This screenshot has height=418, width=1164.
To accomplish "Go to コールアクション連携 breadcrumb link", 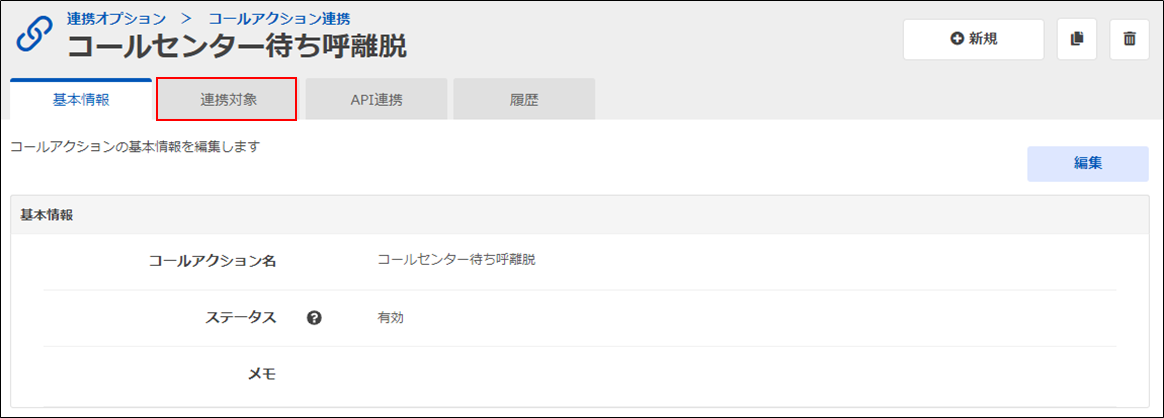I will [x=279, y=18].
